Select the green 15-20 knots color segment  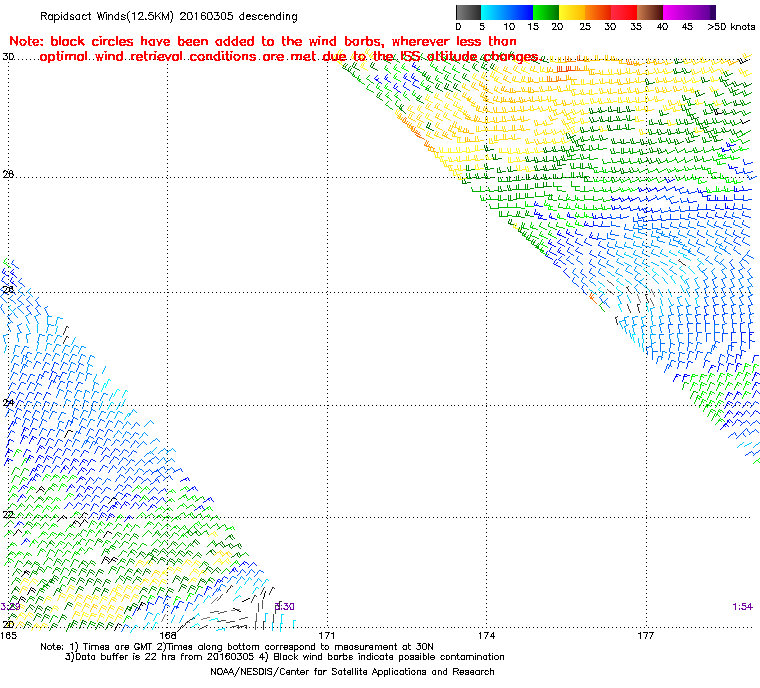click(546, 12)
